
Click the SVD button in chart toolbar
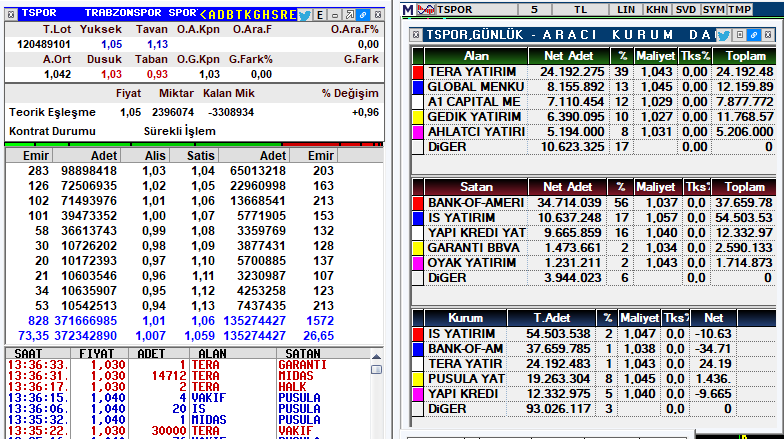[x=686, y=10]
